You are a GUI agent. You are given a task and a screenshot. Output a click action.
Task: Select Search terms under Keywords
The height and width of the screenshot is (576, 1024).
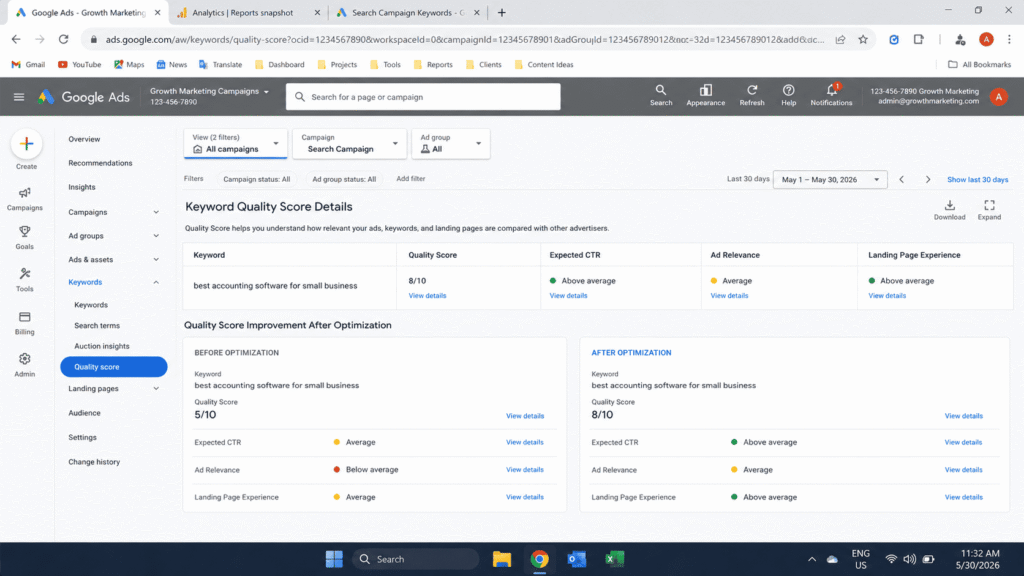tap(97, 325)
